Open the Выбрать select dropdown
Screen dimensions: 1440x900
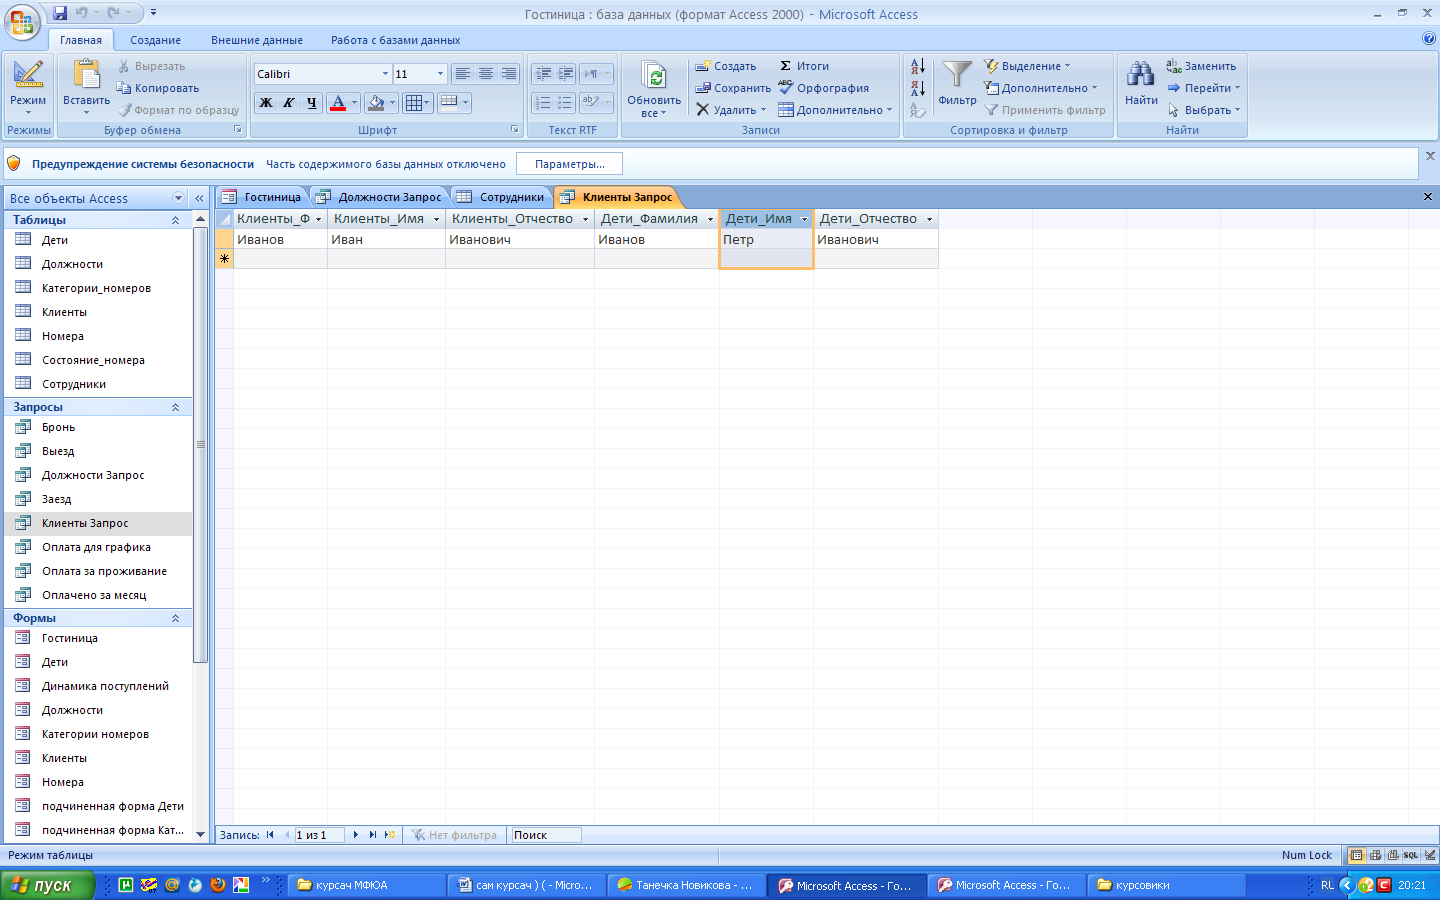(1203, 110)
